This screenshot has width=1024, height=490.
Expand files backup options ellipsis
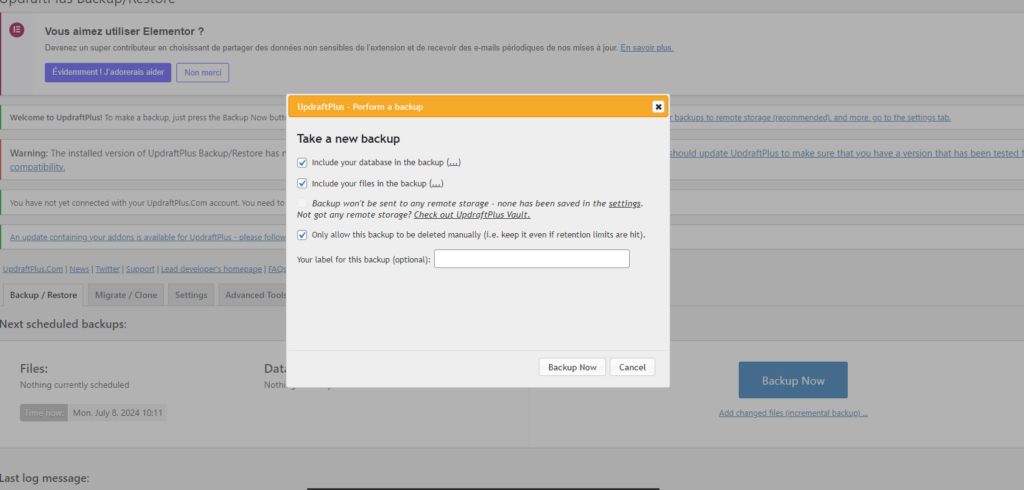435,183
